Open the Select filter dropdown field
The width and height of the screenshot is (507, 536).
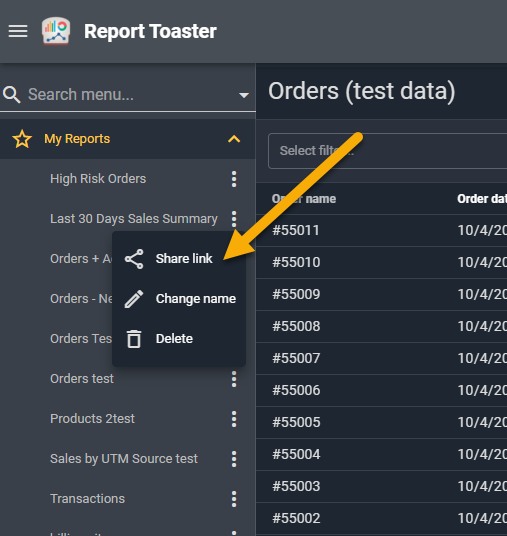388,151
